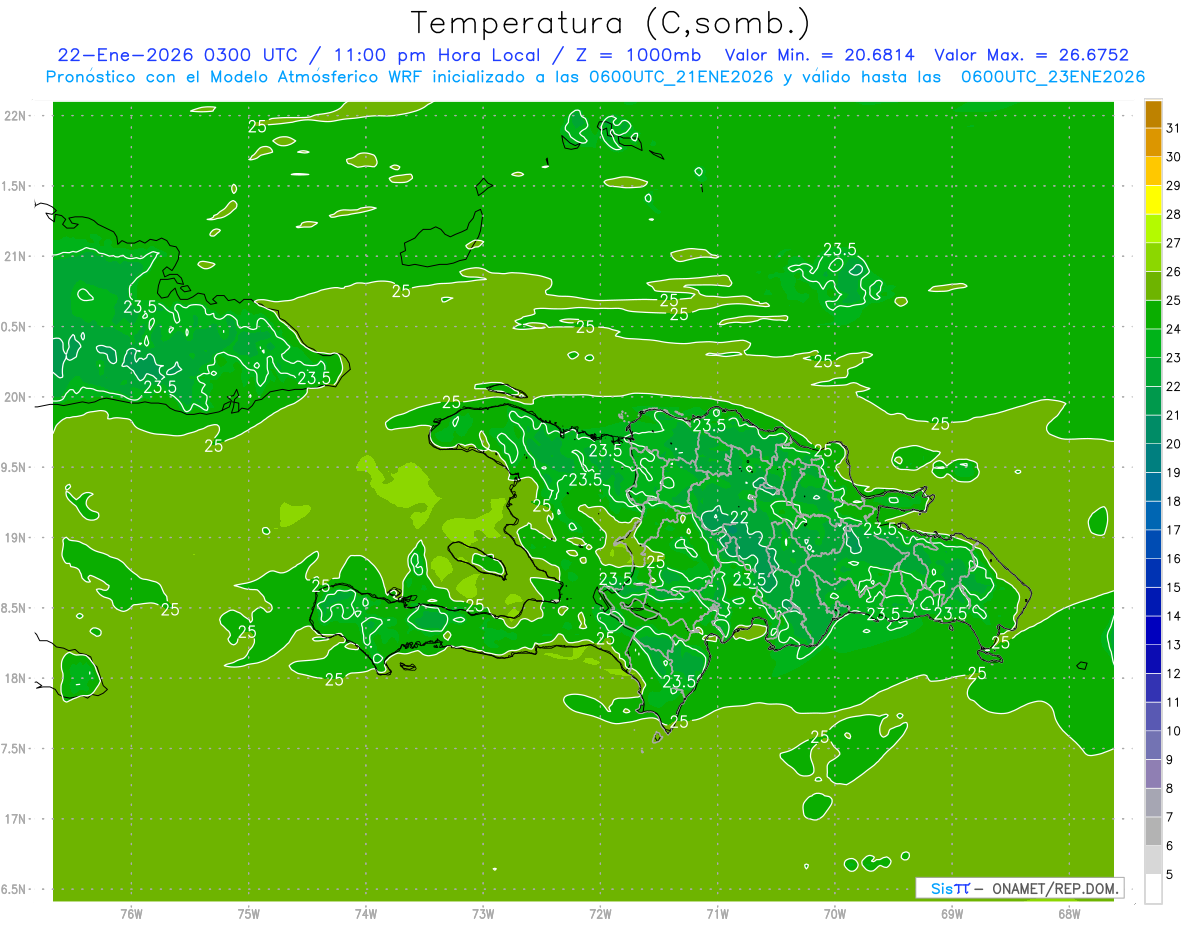Click the legend swatch between 24 and 25
The image size is (1200, 927).
(x=1153, y=315)
